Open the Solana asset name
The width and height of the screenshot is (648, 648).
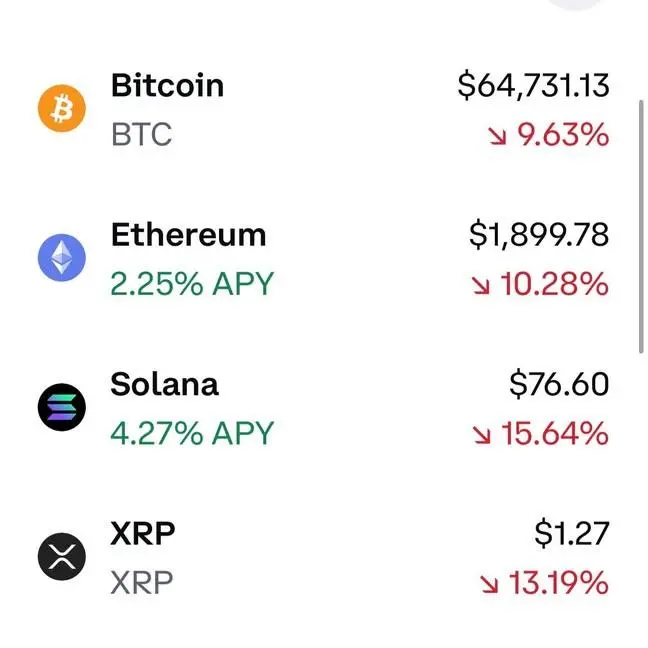[164, 384]
